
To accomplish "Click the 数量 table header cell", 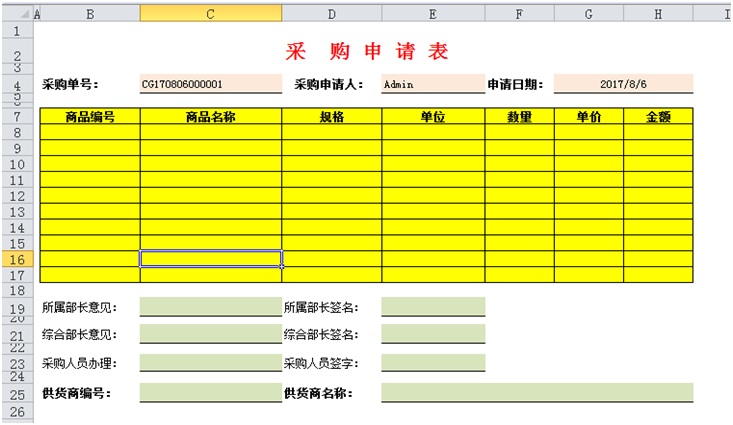I will pos(519,117).
